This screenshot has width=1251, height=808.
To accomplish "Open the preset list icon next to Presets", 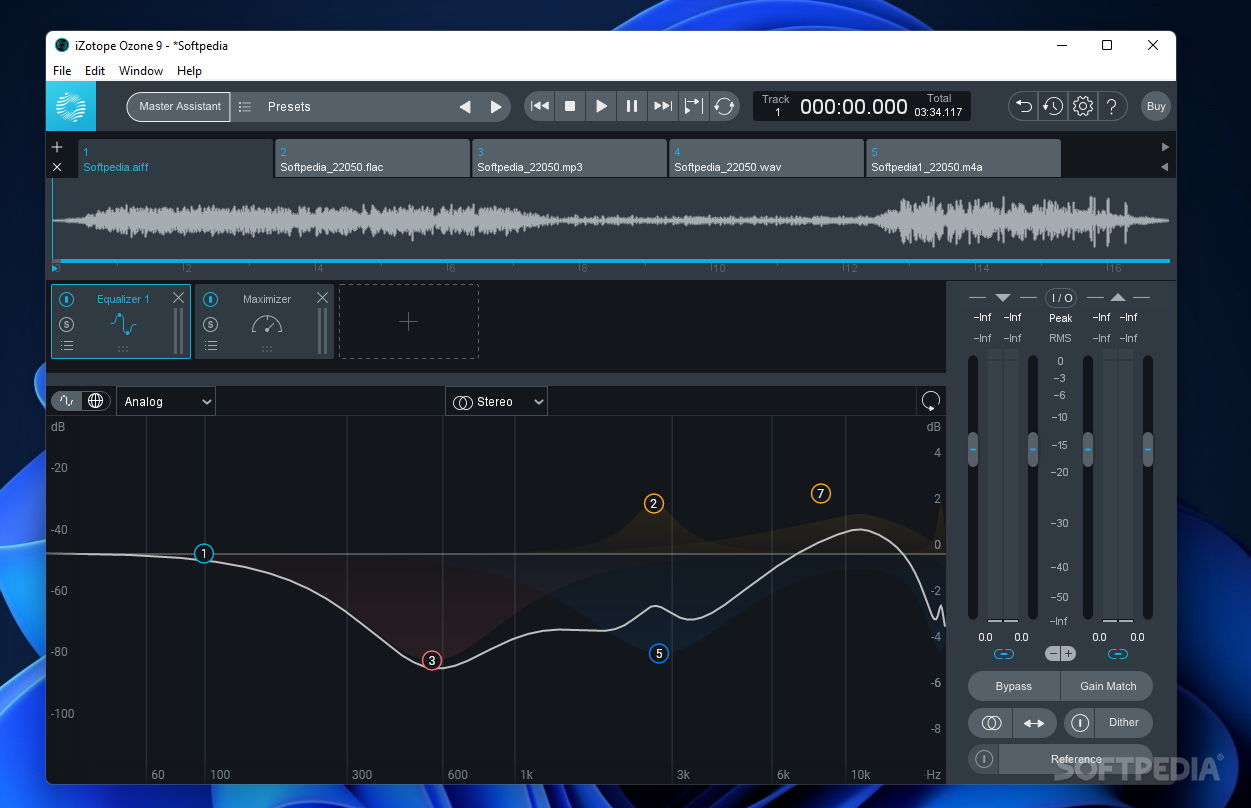I will tap(245, 107).
